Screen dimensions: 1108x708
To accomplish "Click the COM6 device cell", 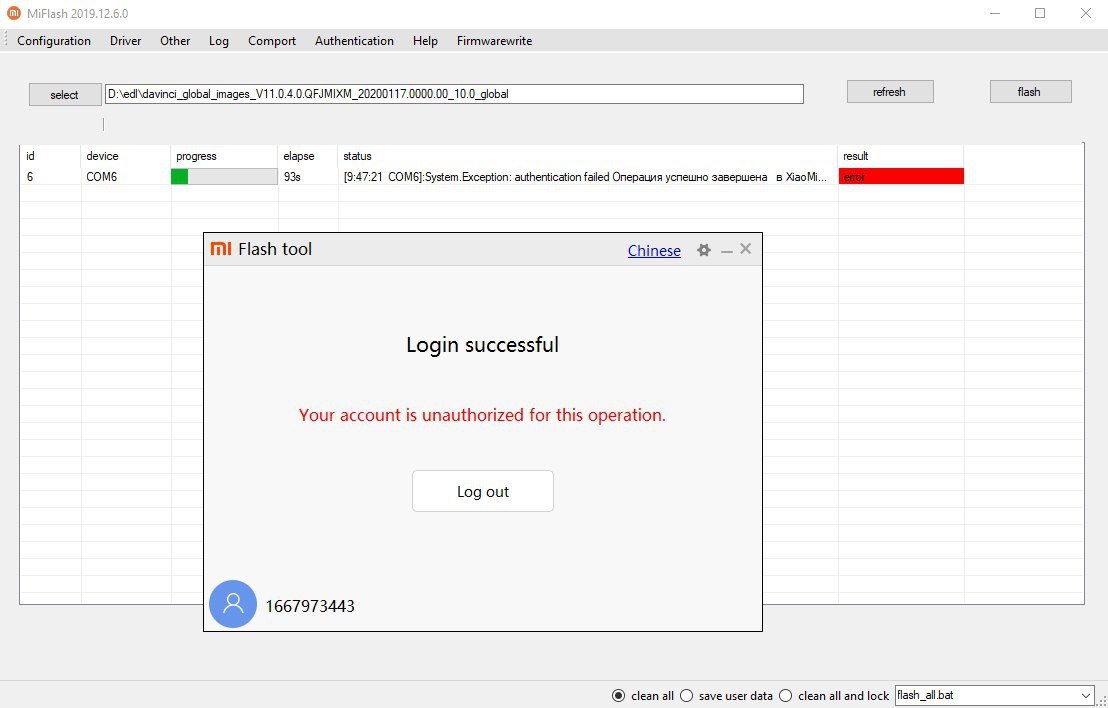I will [x=102, y=177].
